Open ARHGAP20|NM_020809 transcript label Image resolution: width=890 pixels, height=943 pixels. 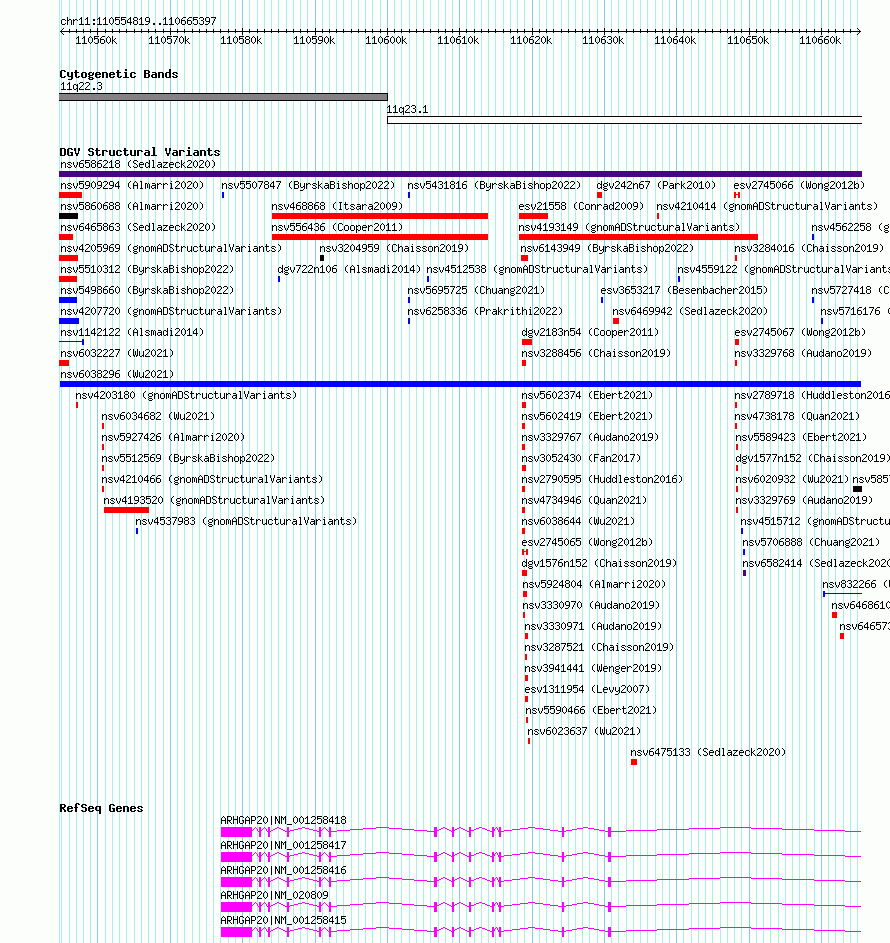click(274, 895)
